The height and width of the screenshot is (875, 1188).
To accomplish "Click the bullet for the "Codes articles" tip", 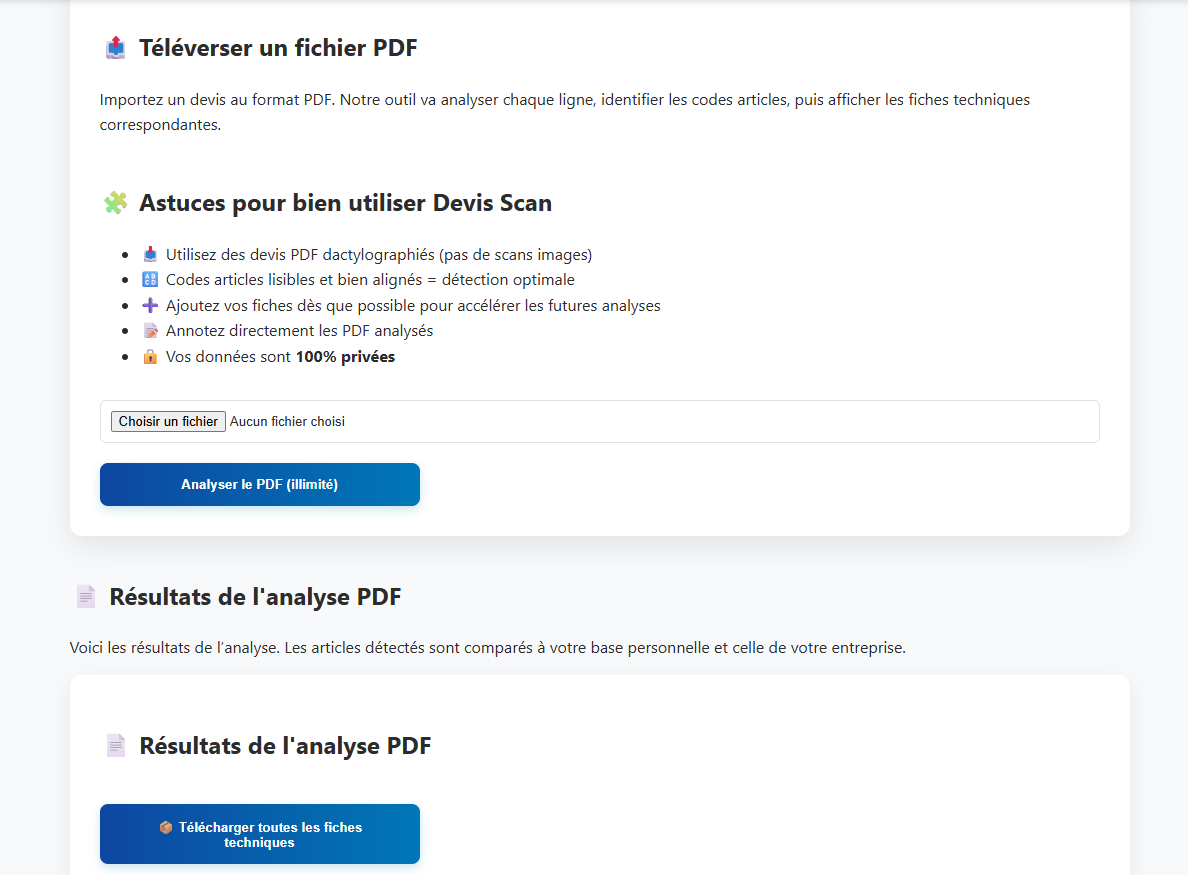I will [x=124, y=279].
